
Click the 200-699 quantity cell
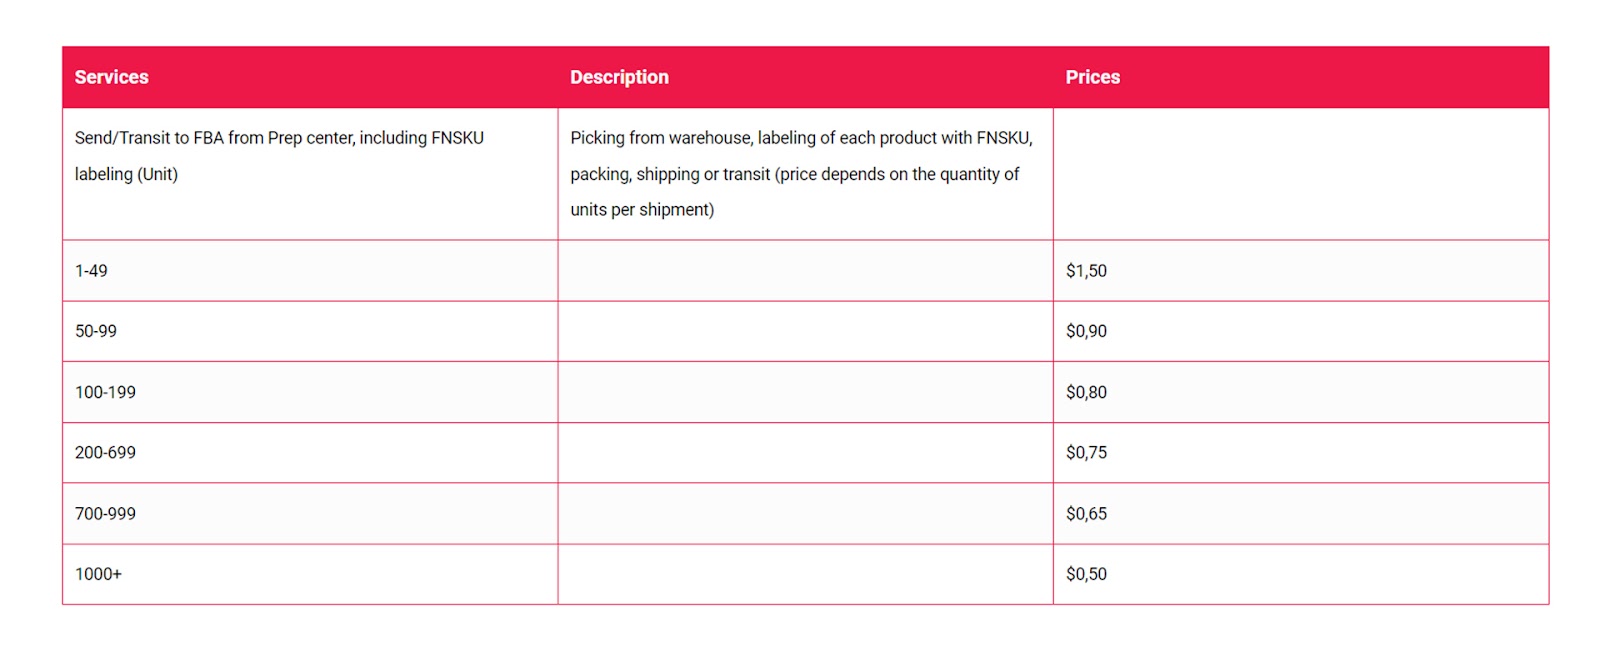pyautogui.click(x=105, y=453)
